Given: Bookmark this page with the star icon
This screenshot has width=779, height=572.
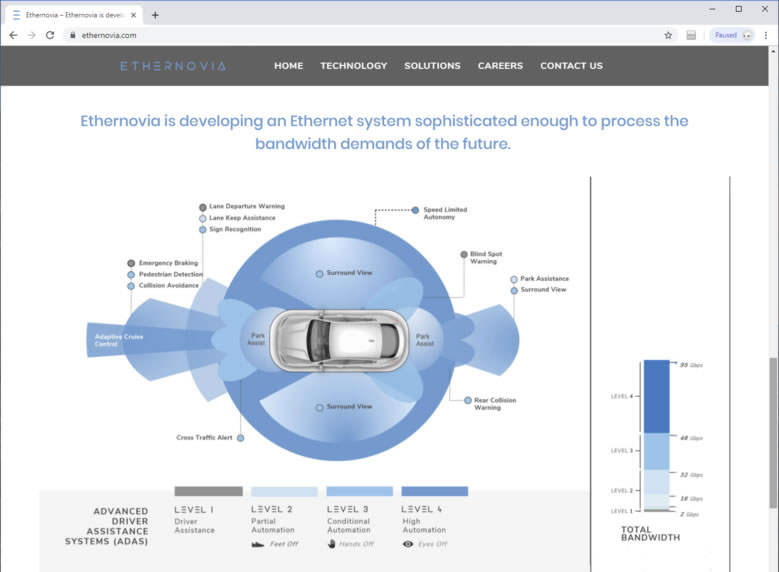Looking at the screenshot, I should coord(668,35).
